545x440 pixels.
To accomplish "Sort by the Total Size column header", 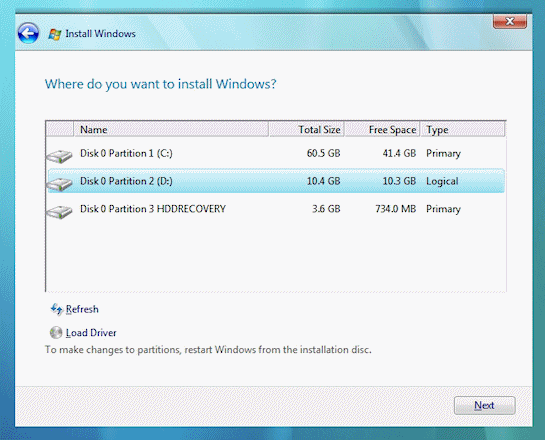I will (x=307, y=130).
